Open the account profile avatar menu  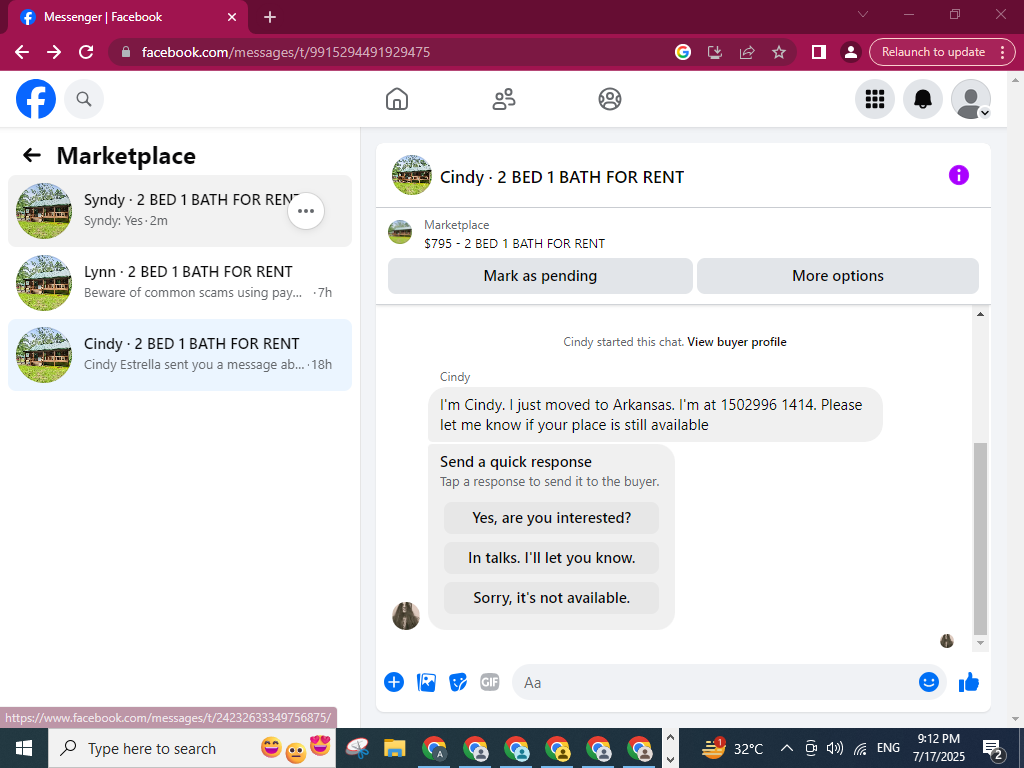[971, 99]
